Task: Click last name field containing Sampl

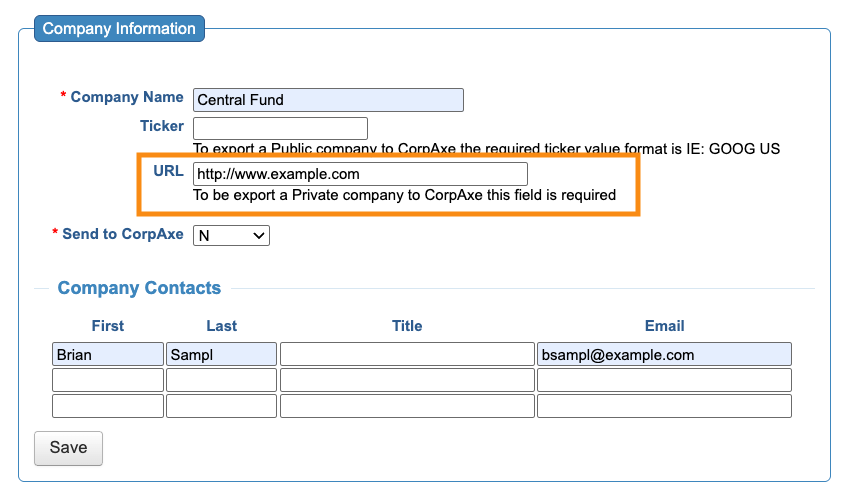Action: pos(221,354)
